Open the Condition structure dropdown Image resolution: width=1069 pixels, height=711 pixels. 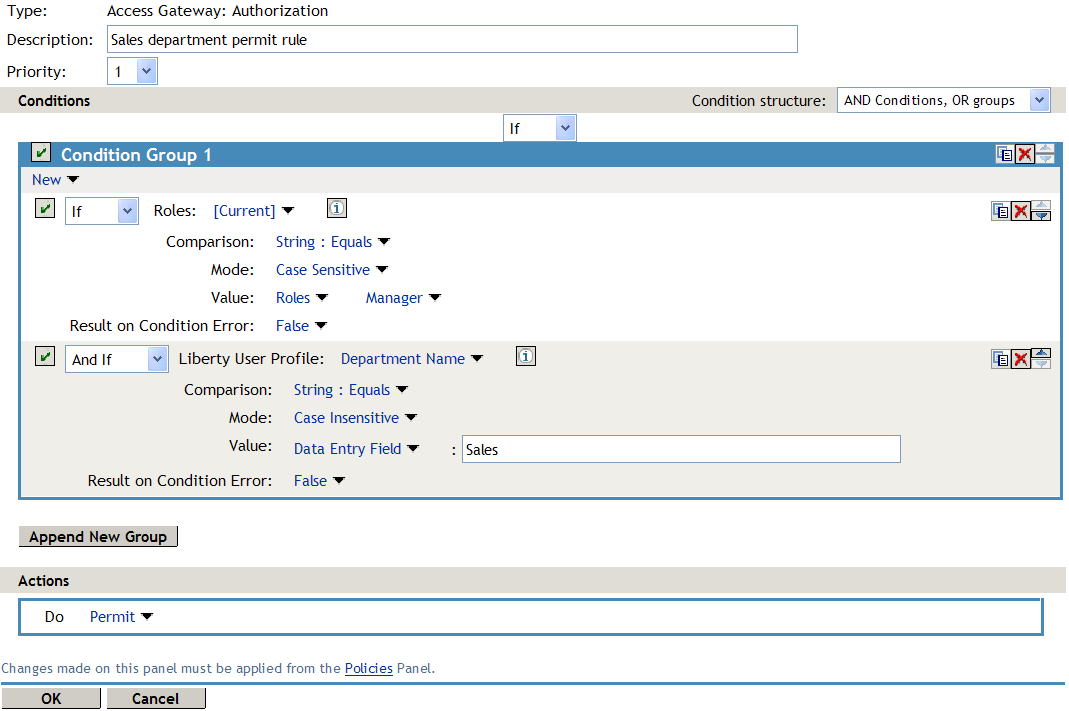click(x=943, y=100)
